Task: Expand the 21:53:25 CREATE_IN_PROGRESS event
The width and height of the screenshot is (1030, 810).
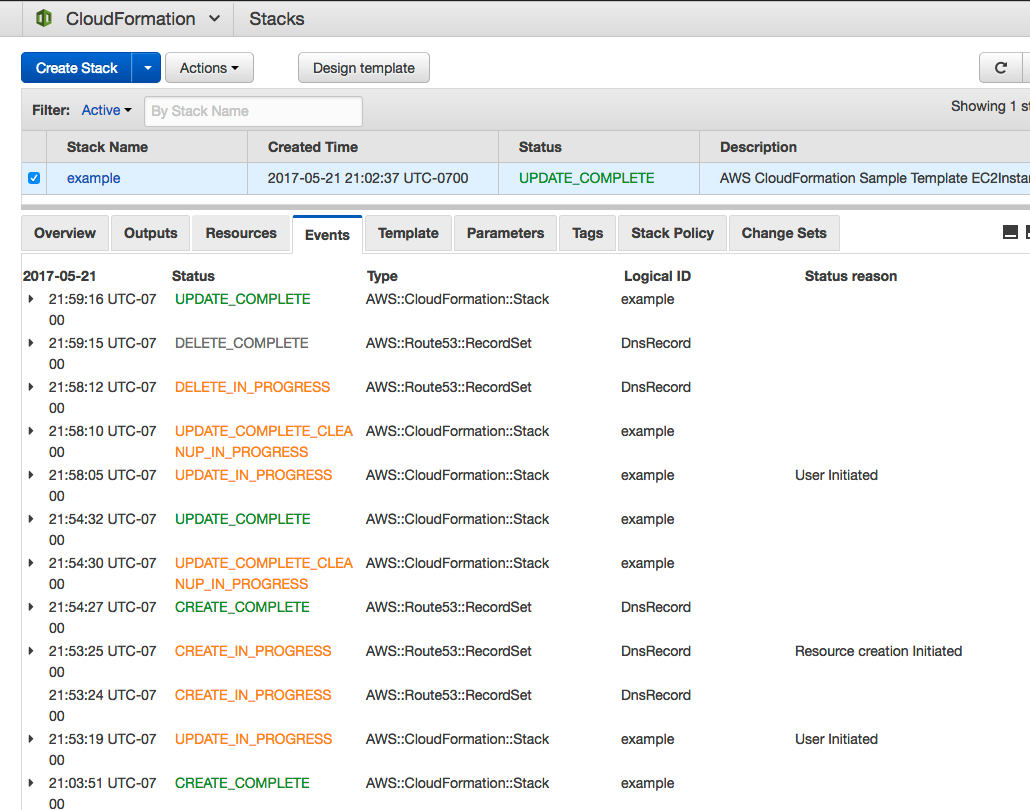Action: (31, 651)
